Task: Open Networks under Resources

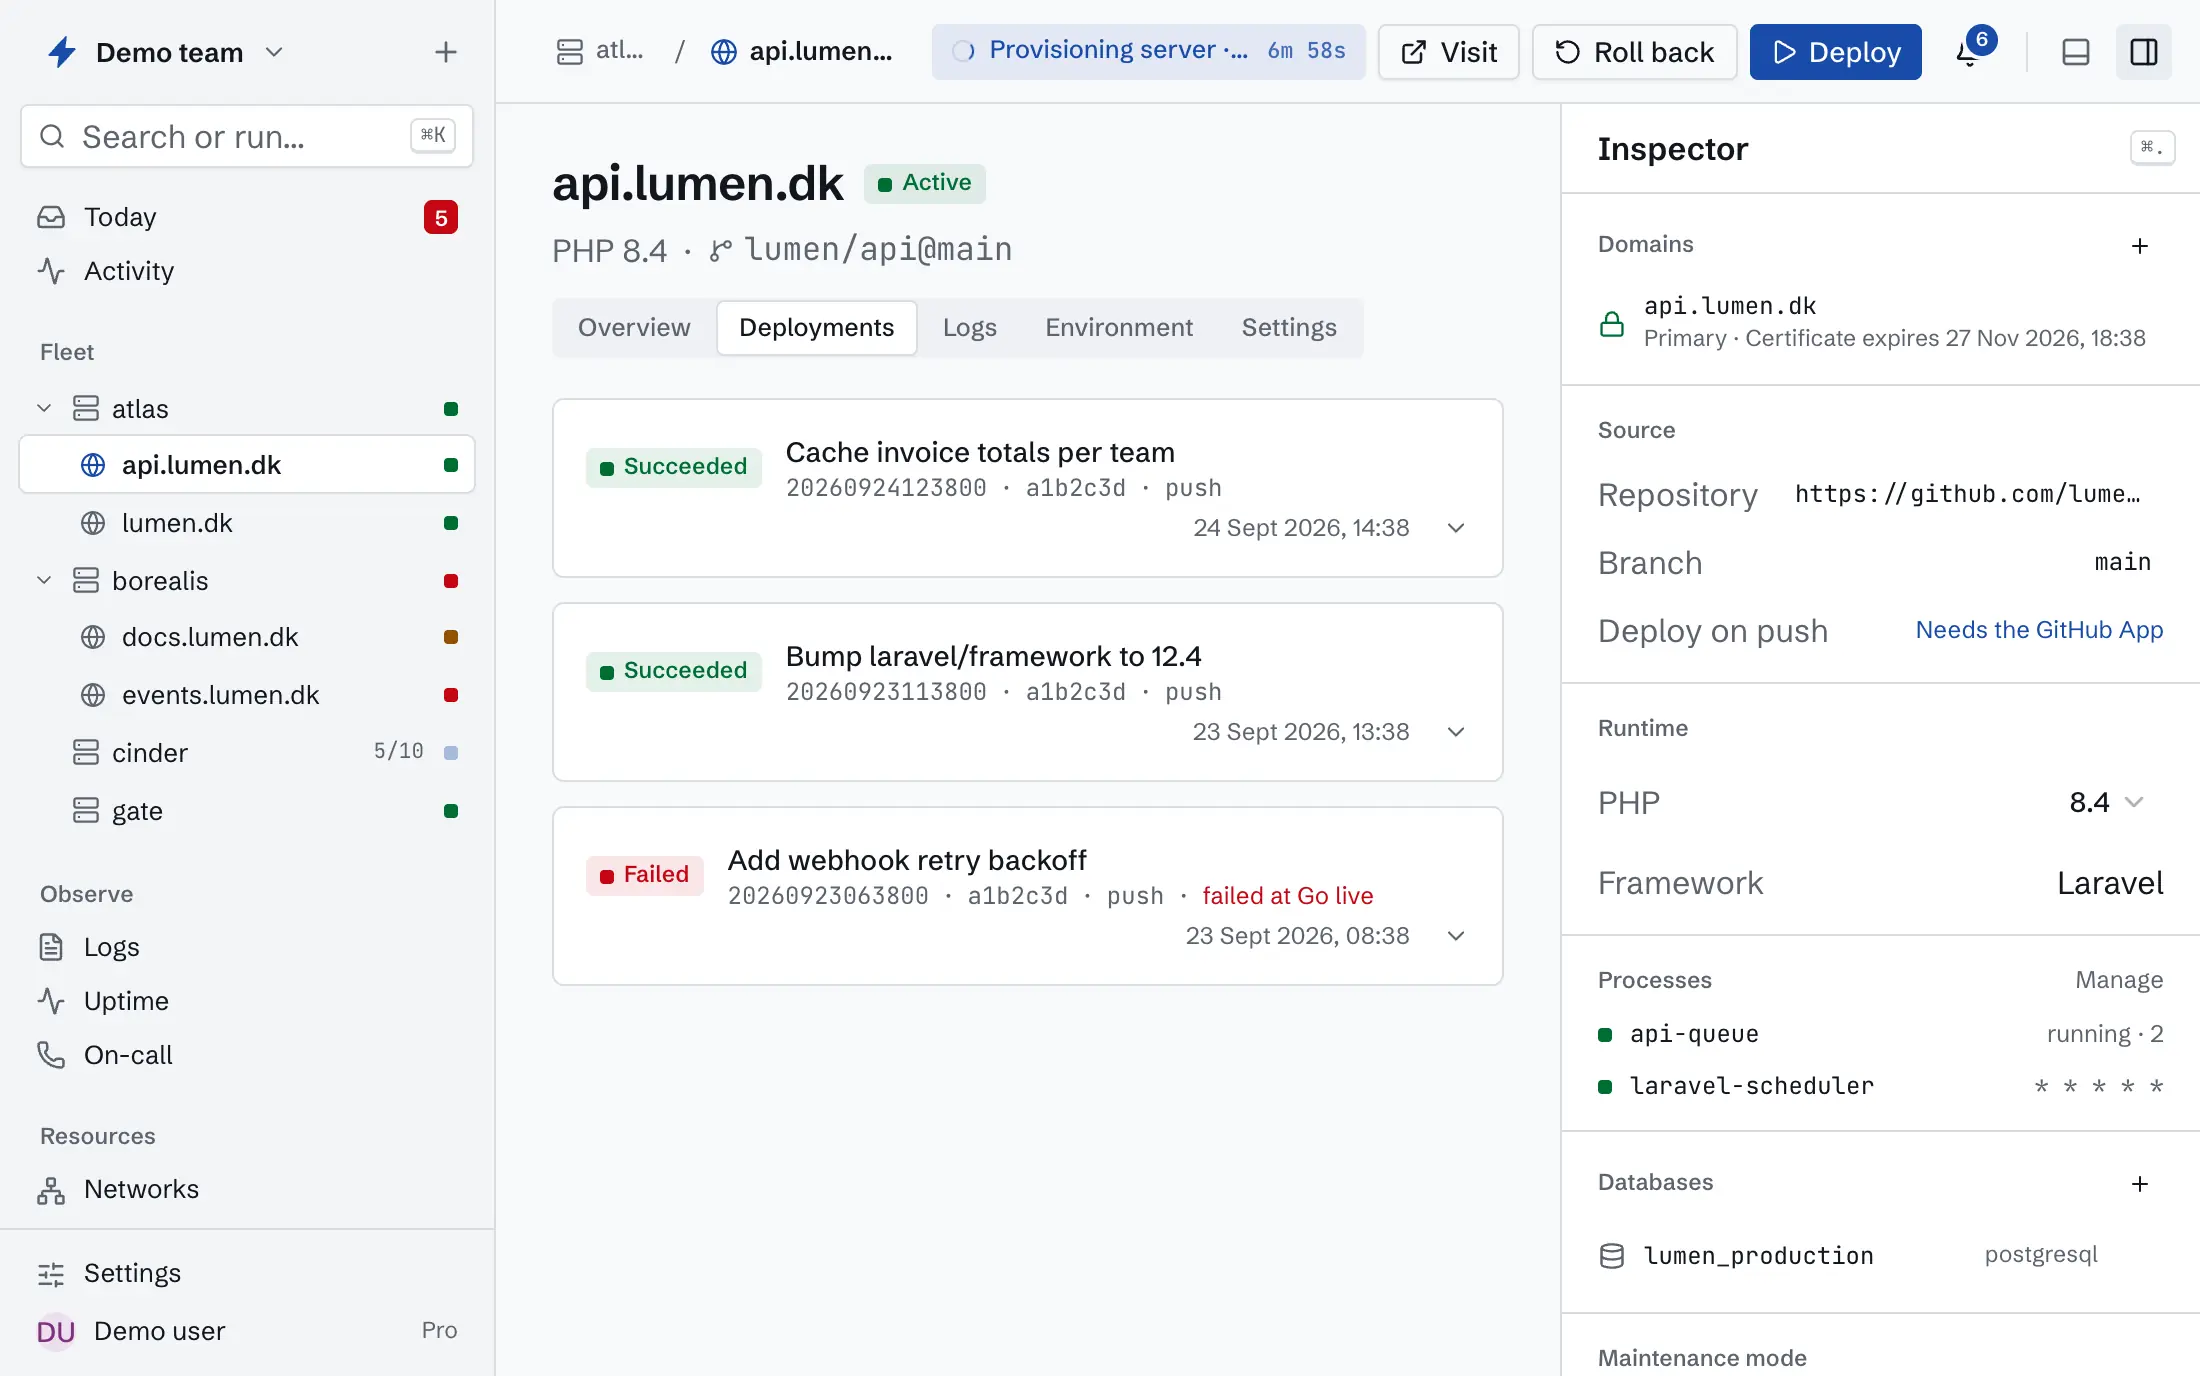Action: [x=247, y=1189]
